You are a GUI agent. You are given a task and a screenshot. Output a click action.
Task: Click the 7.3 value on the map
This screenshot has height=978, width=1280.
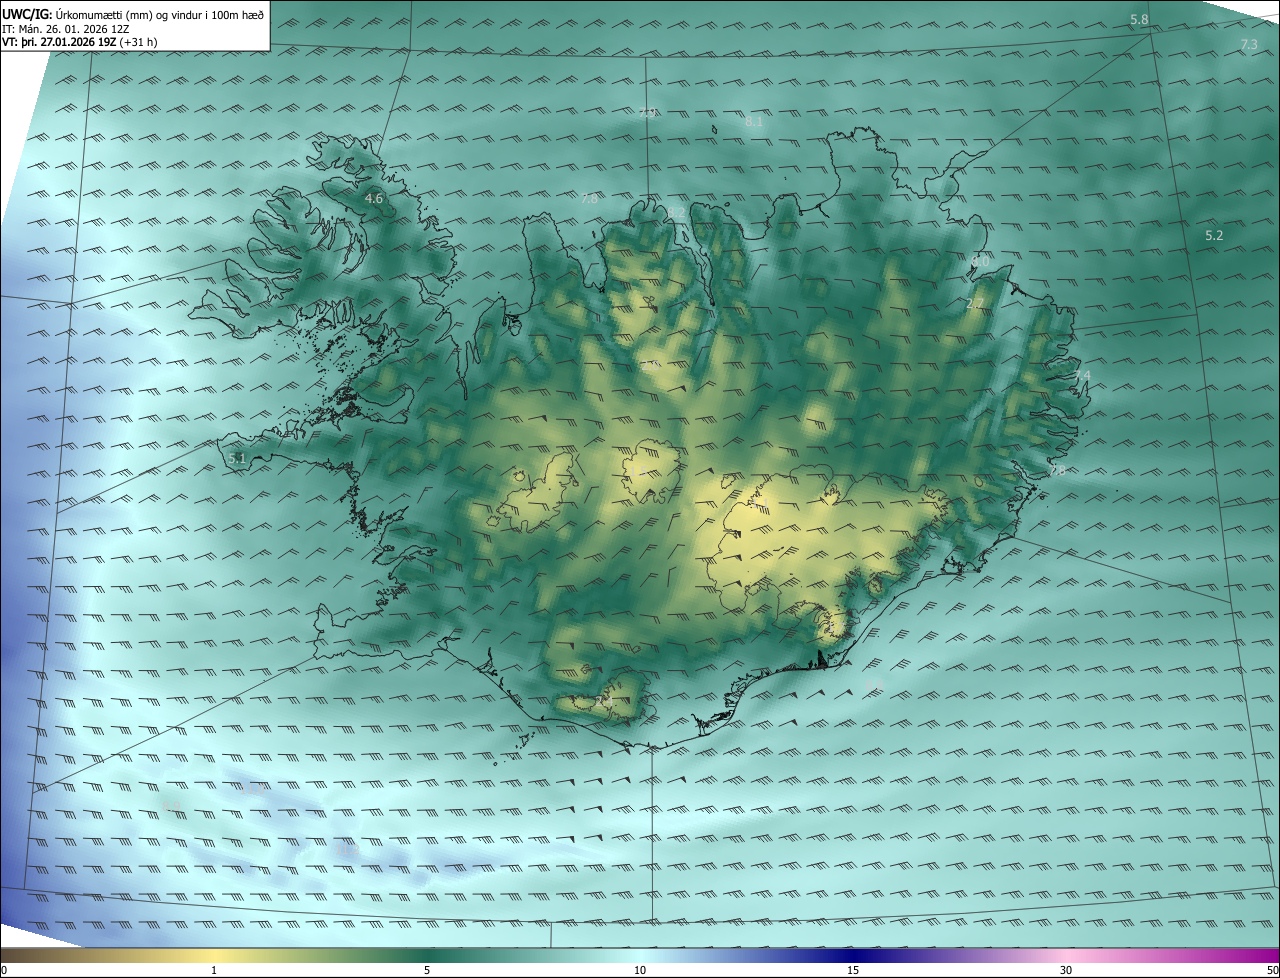1249,45
